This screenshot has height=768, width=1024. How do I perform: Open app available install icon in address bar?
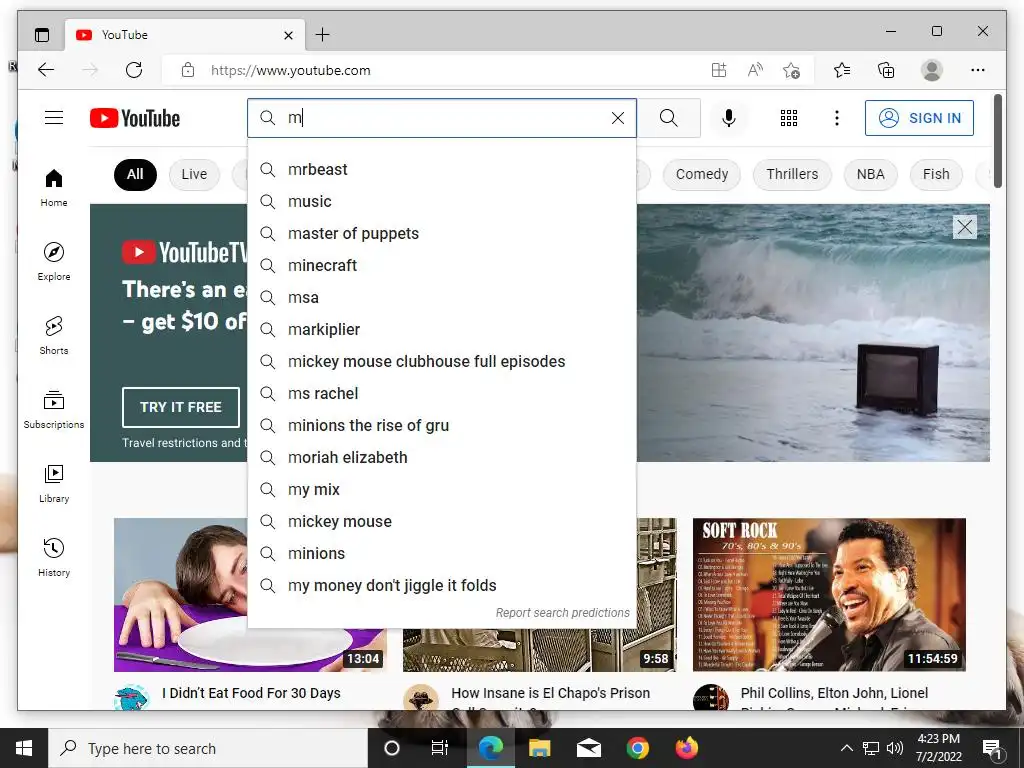click(718, 70)
